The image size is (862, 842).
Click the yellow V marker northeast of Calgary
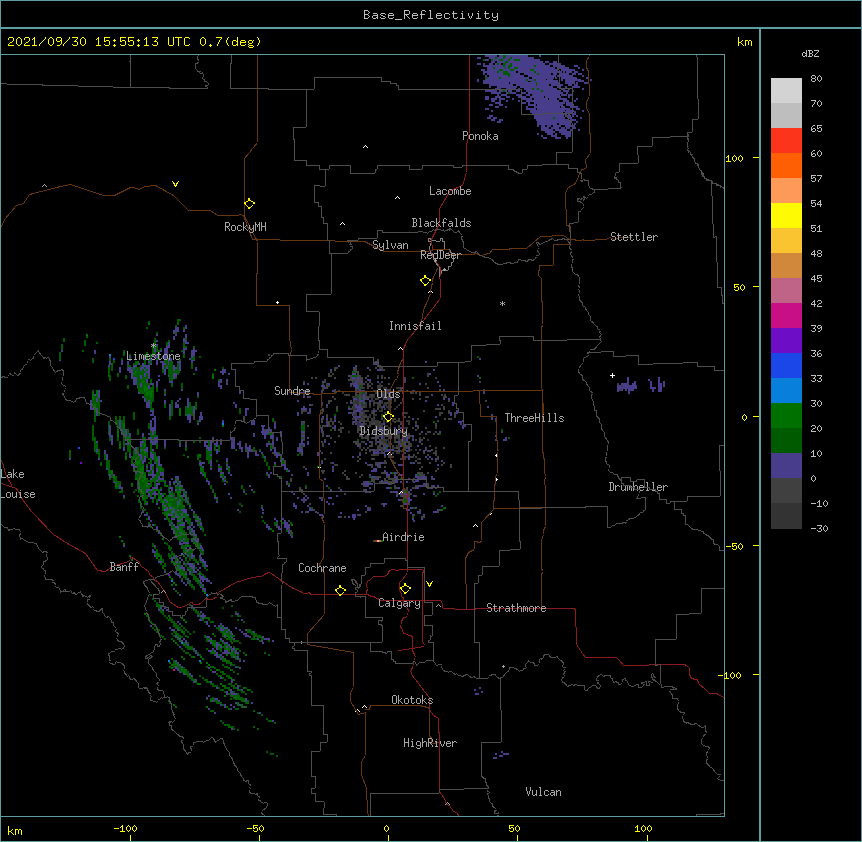(x=429, y=584)
